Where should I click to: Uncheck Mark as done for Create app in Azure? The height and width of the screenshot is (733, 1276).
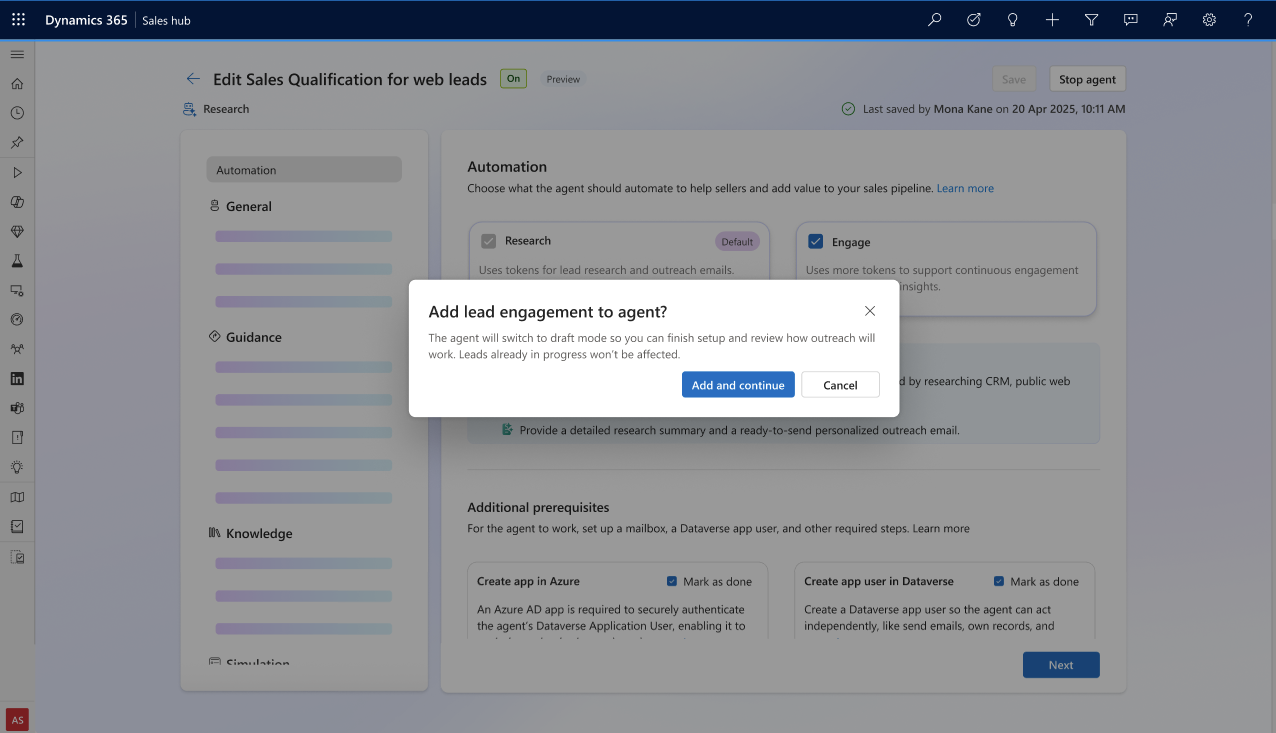672,581
